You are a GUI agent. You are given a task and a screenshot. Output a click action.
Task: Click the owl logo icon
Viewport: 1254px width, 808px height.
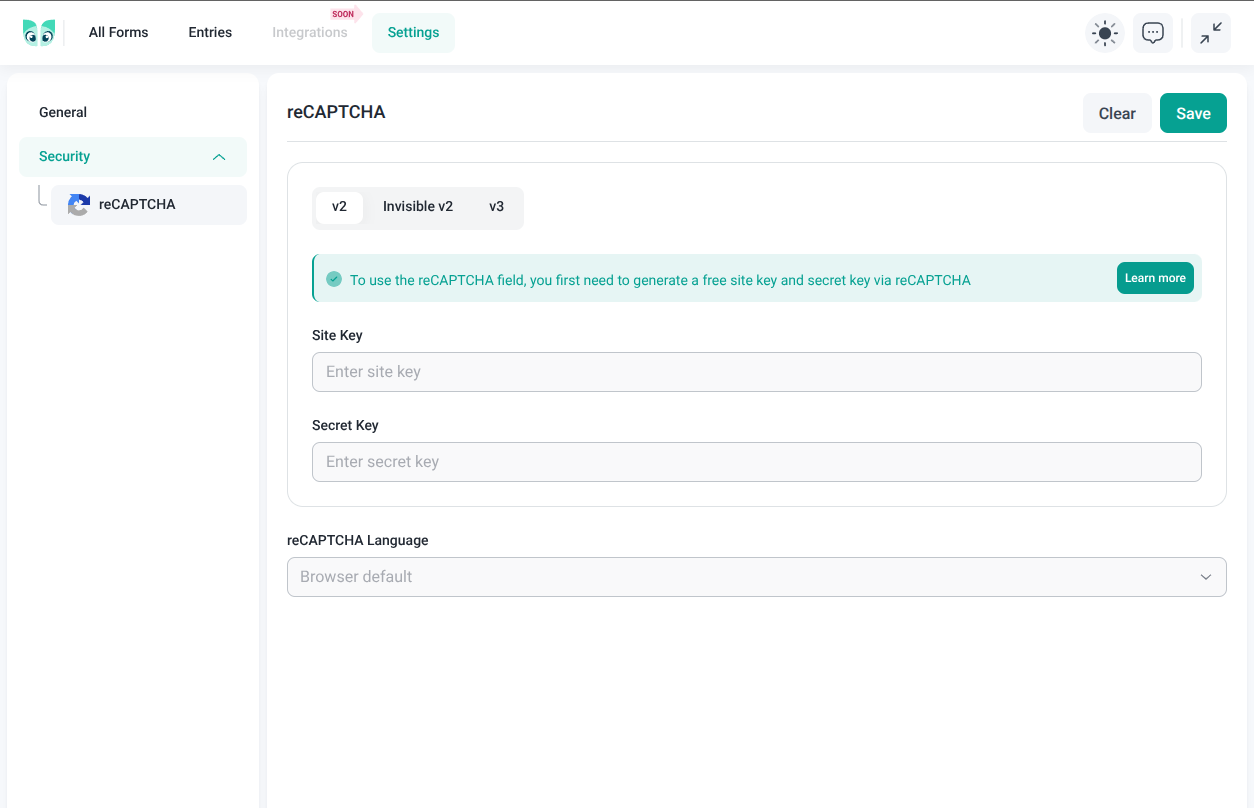point(39,33)
